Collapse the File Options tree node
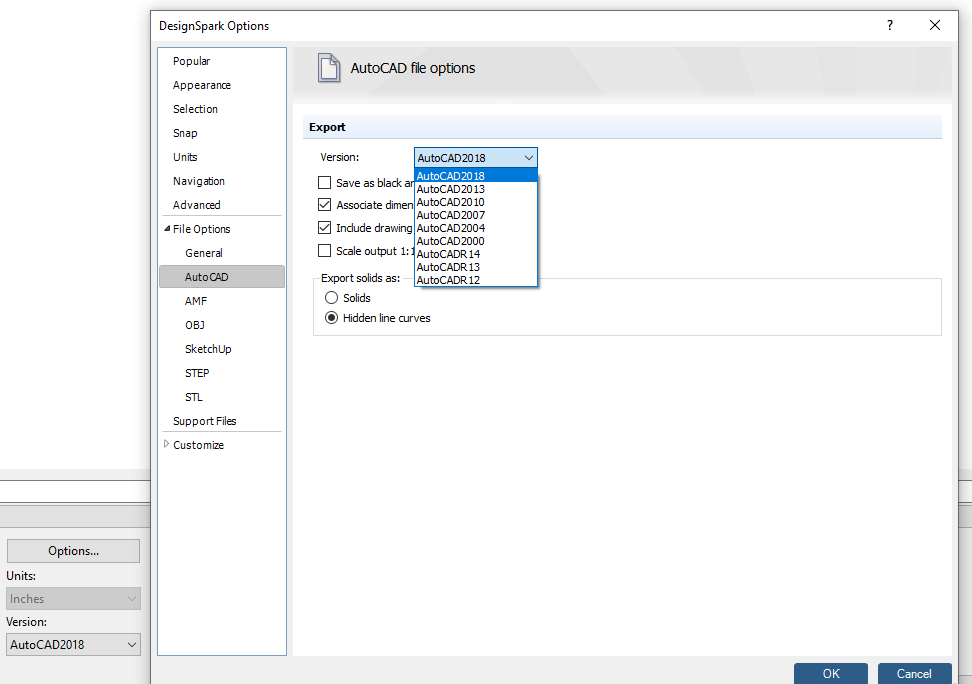The width and height of the screenshot is (972, 684). click(167, 229)
